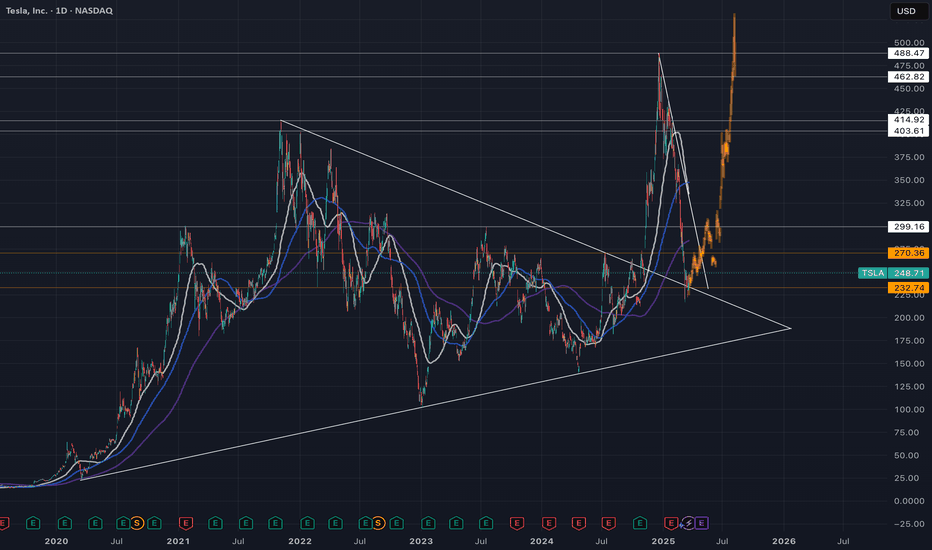Screen dimensions: 932x550
Task: Open the July 2020 green earnings marker
Action: tap(122, 523)
